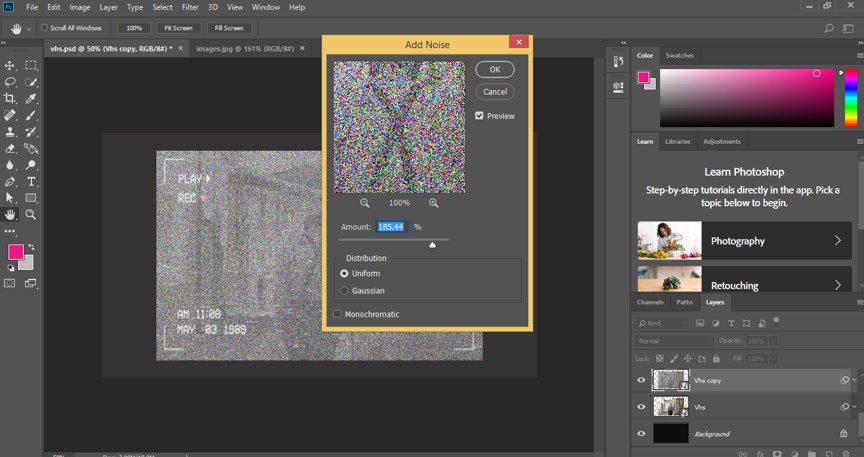Select the Crop tool
Screen dimensions: 864x457
click(x=10, y=98)
